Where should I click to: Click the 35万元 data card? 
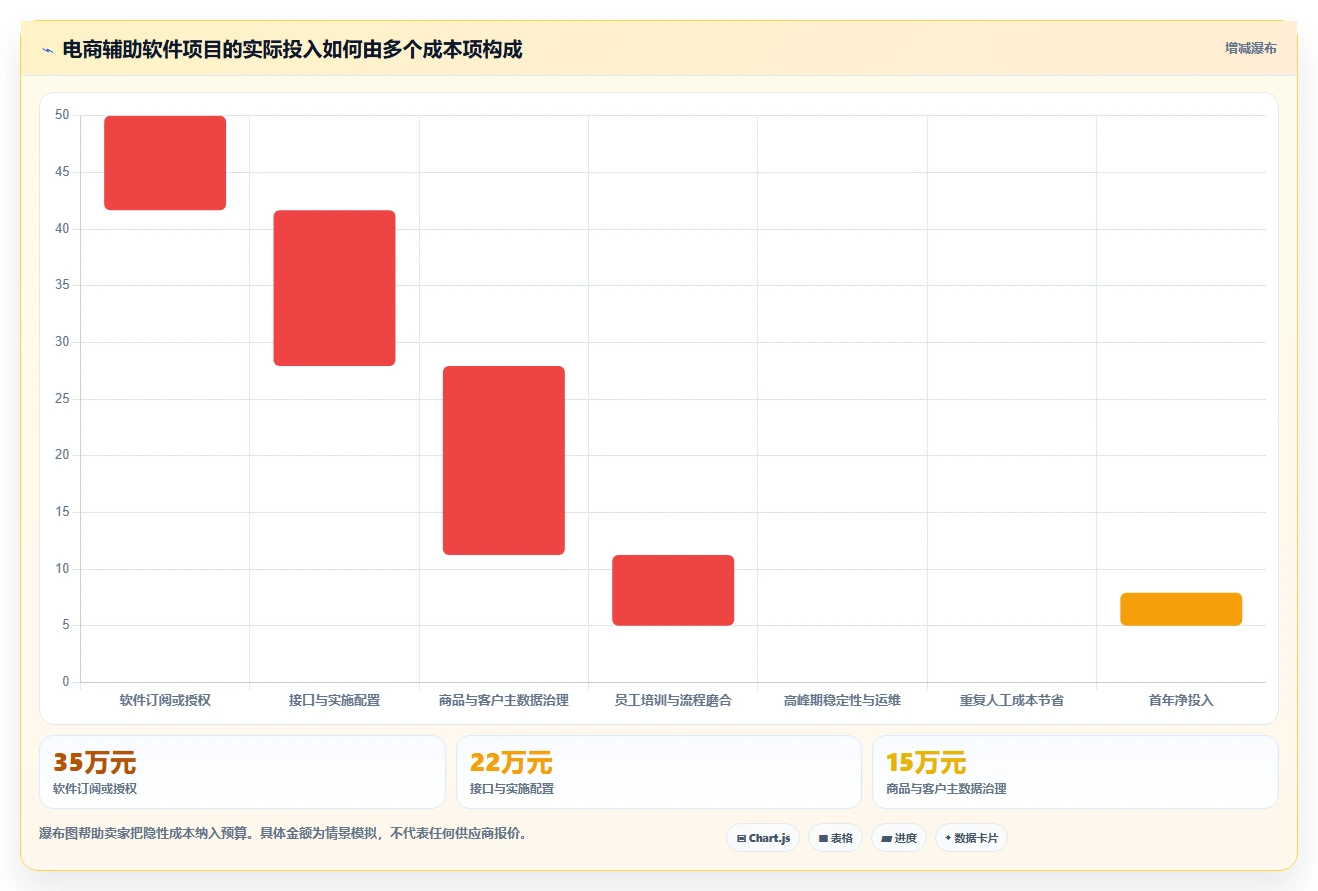[x=242, y=772]
